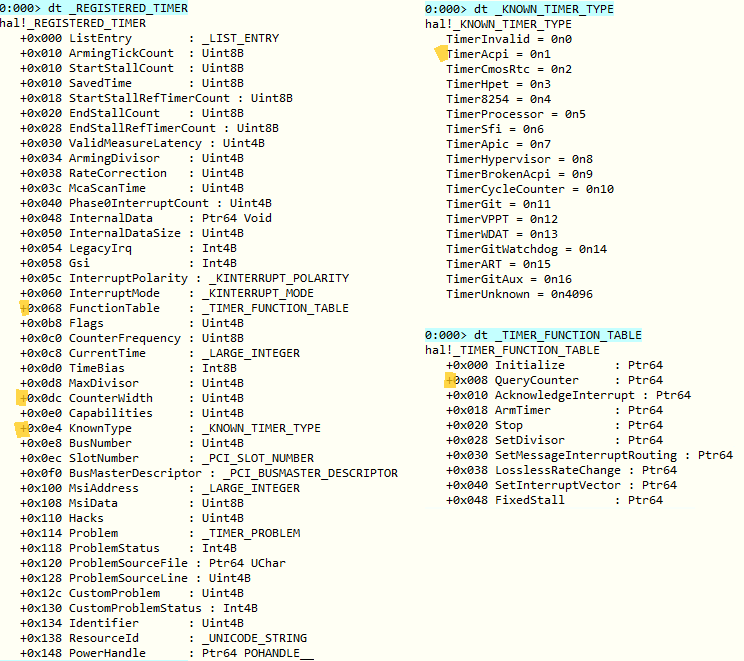Click the _PCI_BUSMASTER_DESCRIPTOR type name
The image size is (744, 661).
click(310, 473)
